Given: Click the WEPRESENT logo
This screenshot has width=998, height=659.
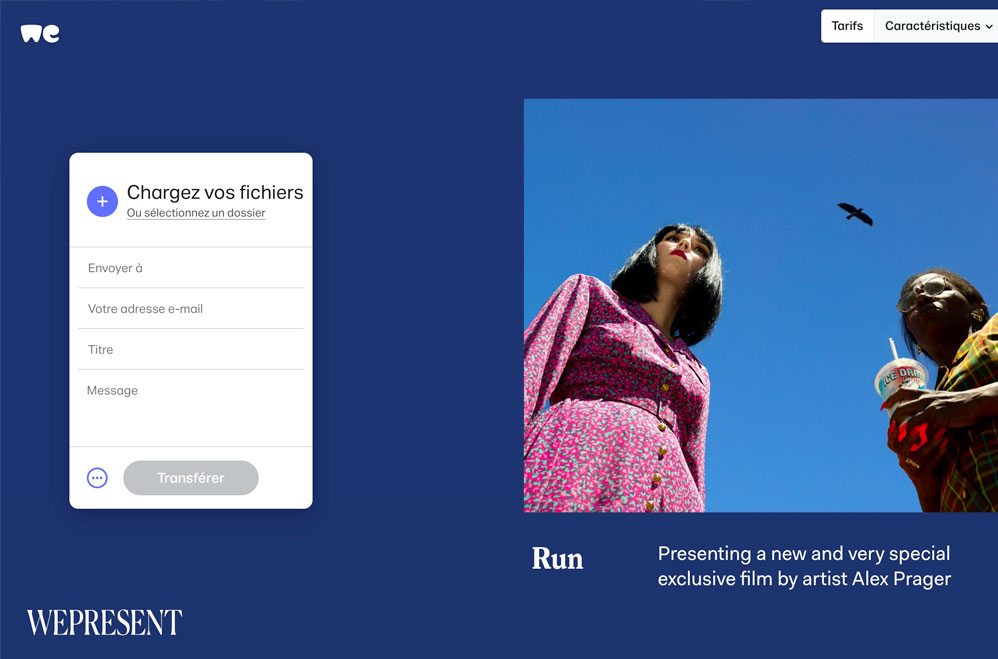Looking at the screenshot, I should 104,622.
